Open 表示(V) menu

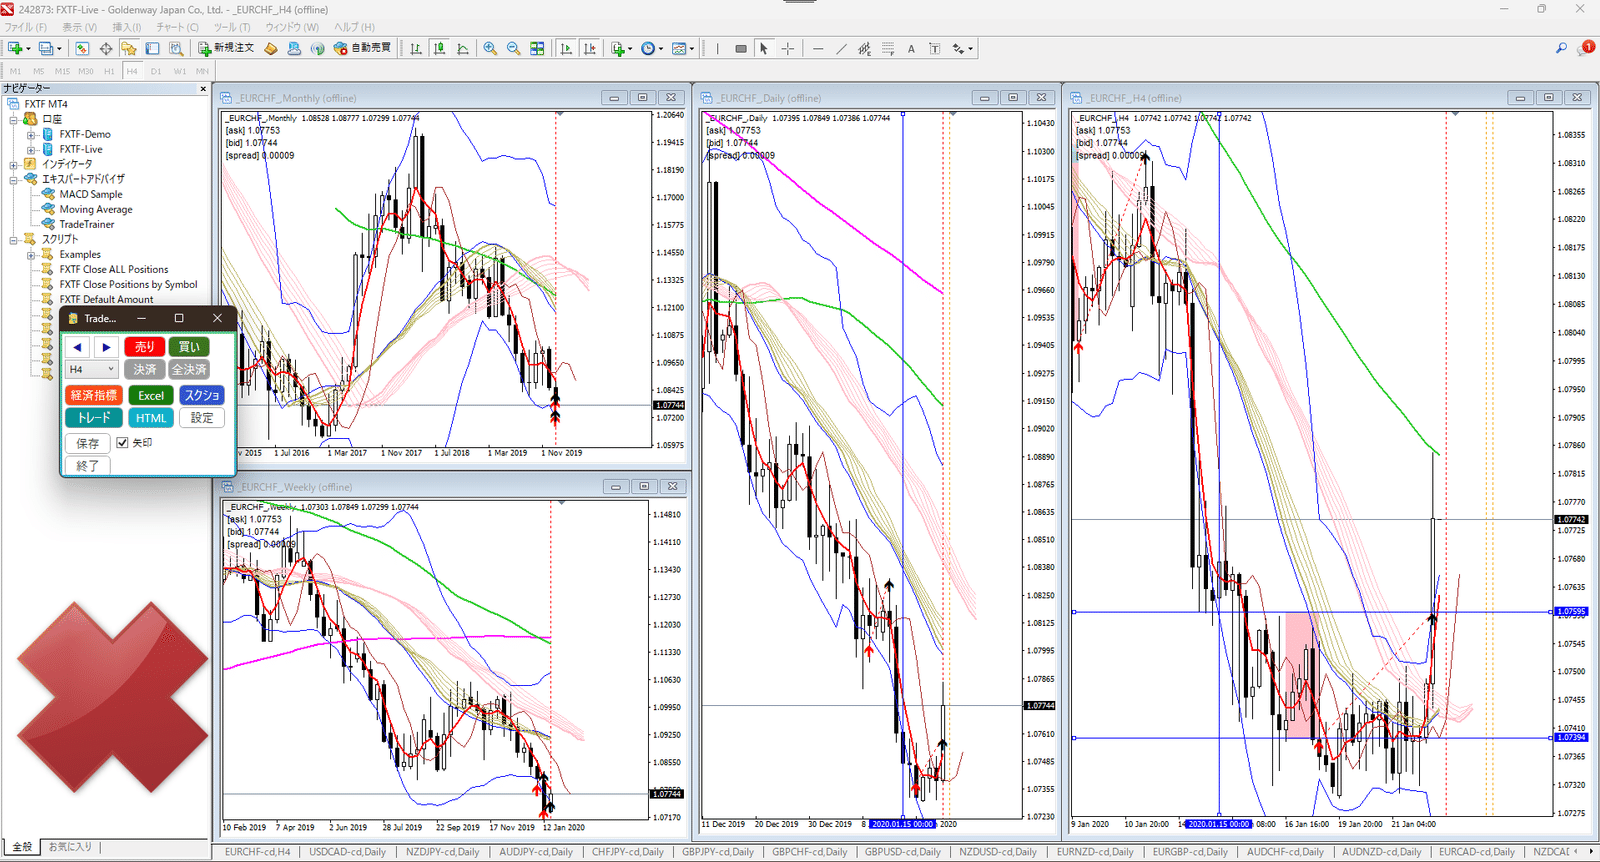[x=80, y=27]
